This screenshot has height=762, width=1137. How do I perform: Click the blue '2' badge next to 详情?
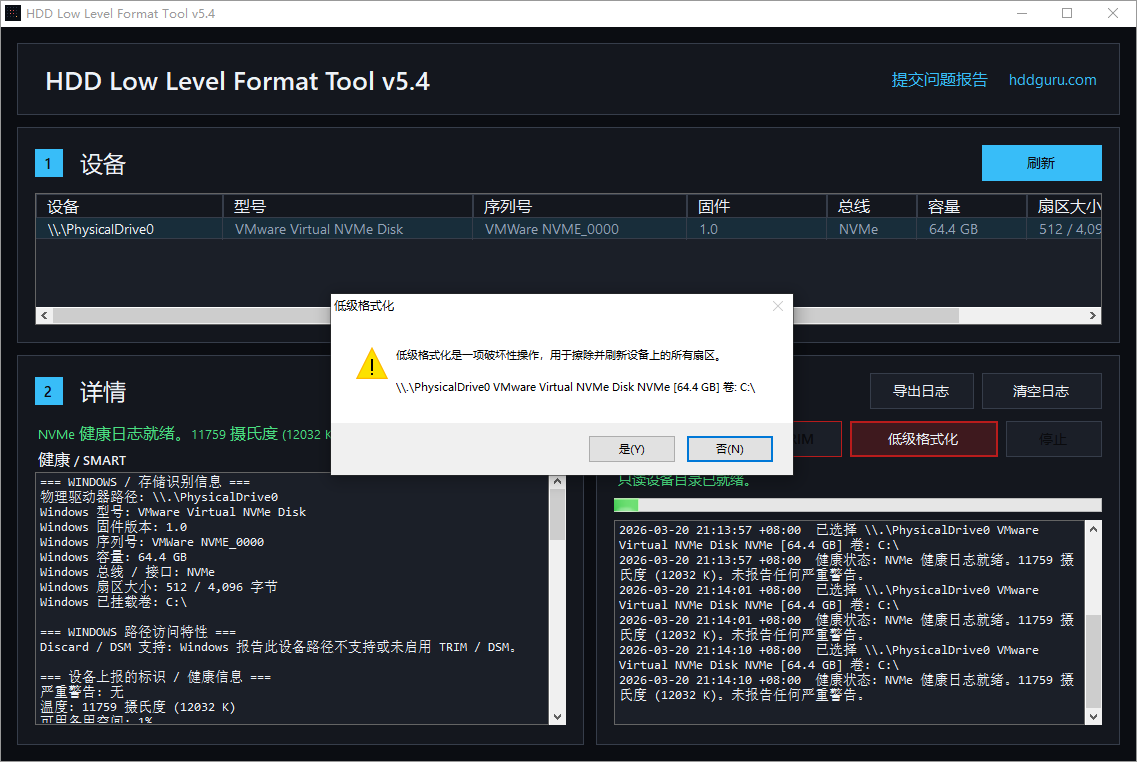click(49, 392)
